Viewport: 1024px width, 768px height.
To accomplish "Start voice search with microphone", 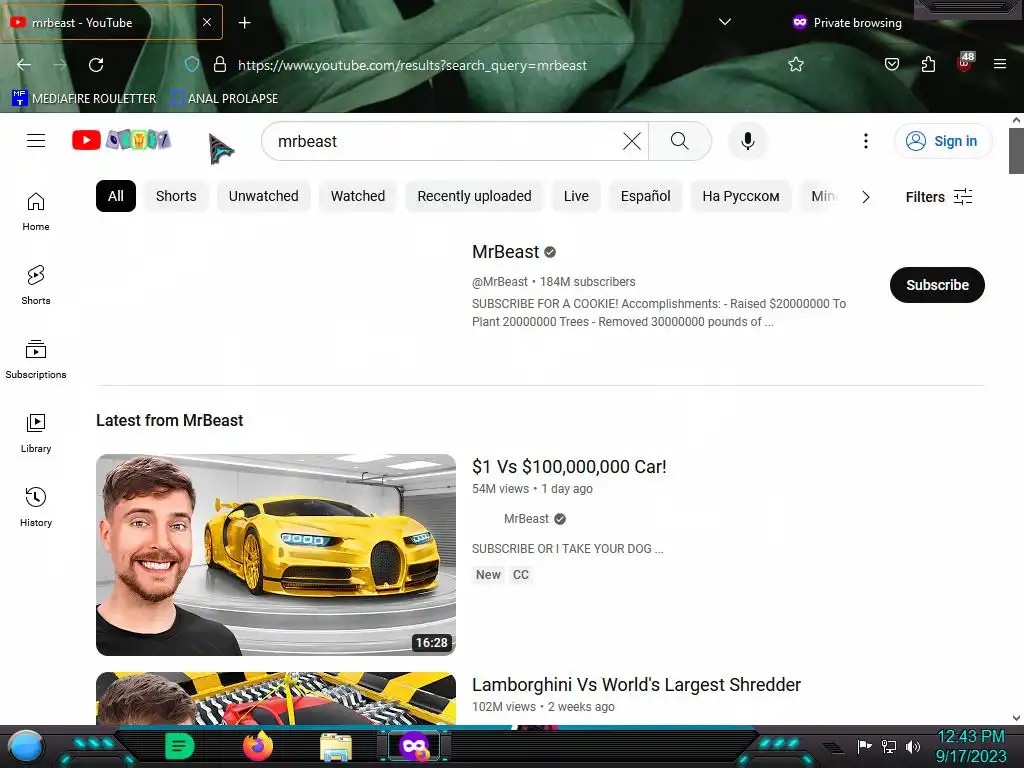I will [748, 141].
